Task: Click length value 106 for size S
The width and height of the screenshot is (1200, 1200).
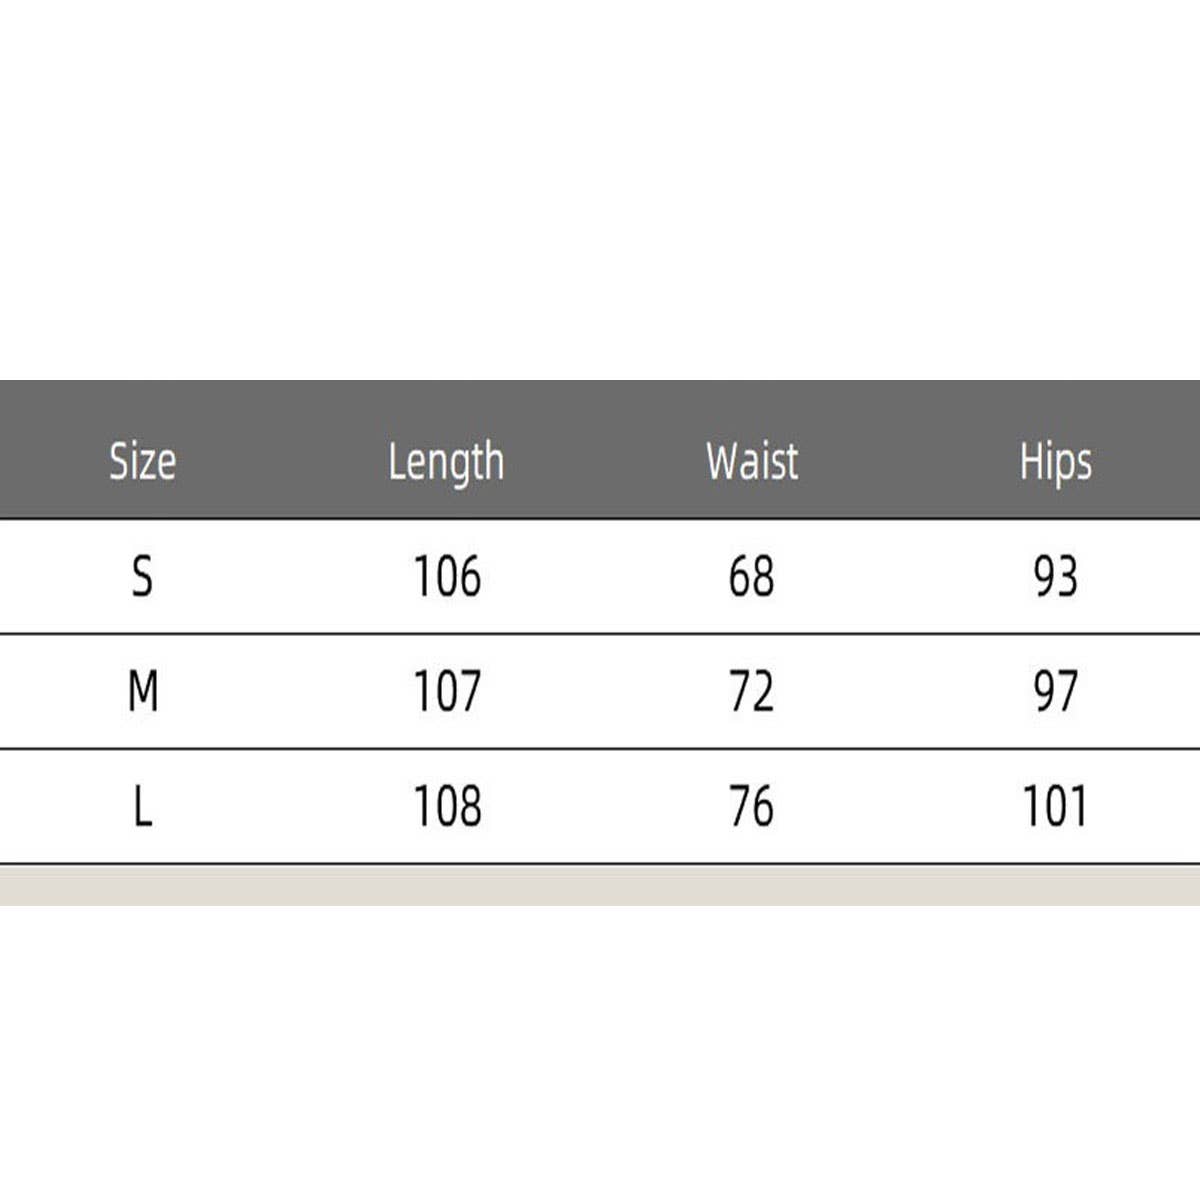Action: [x=447, y=577]
